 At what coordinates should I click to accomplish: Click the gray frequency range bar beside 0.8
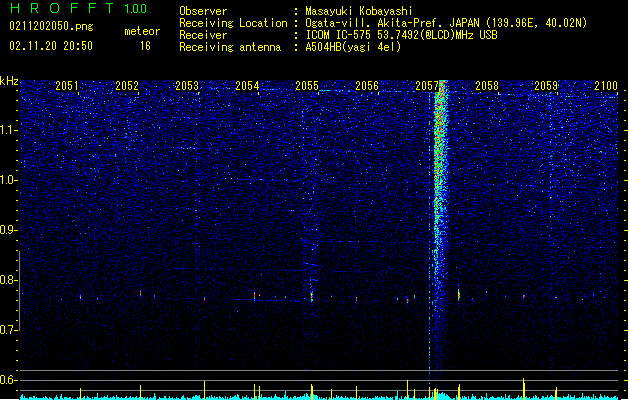tap(20, 290)
